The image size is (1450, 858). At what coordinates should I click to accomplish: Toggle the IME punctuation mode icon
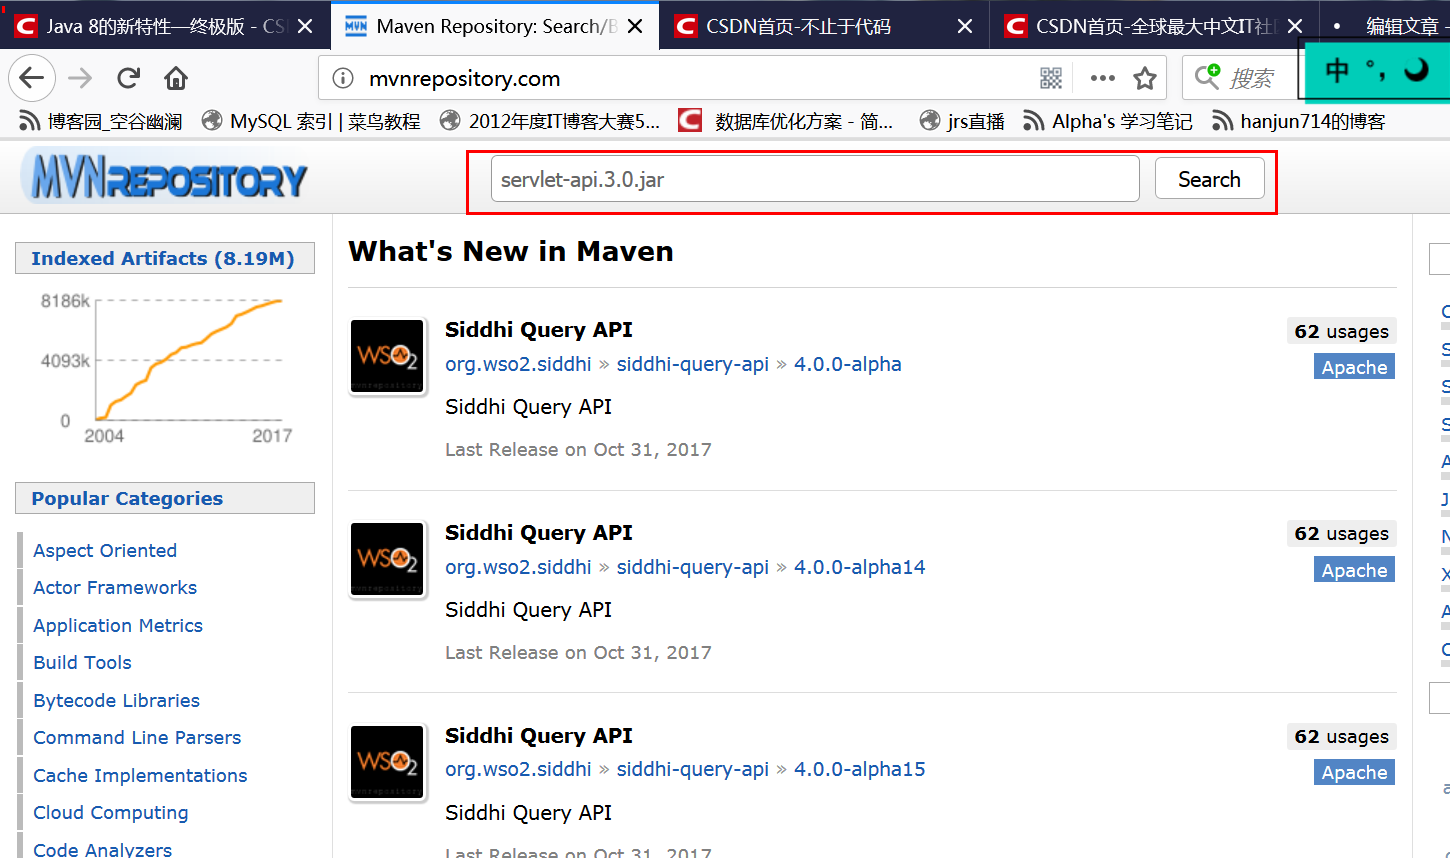1376,70
